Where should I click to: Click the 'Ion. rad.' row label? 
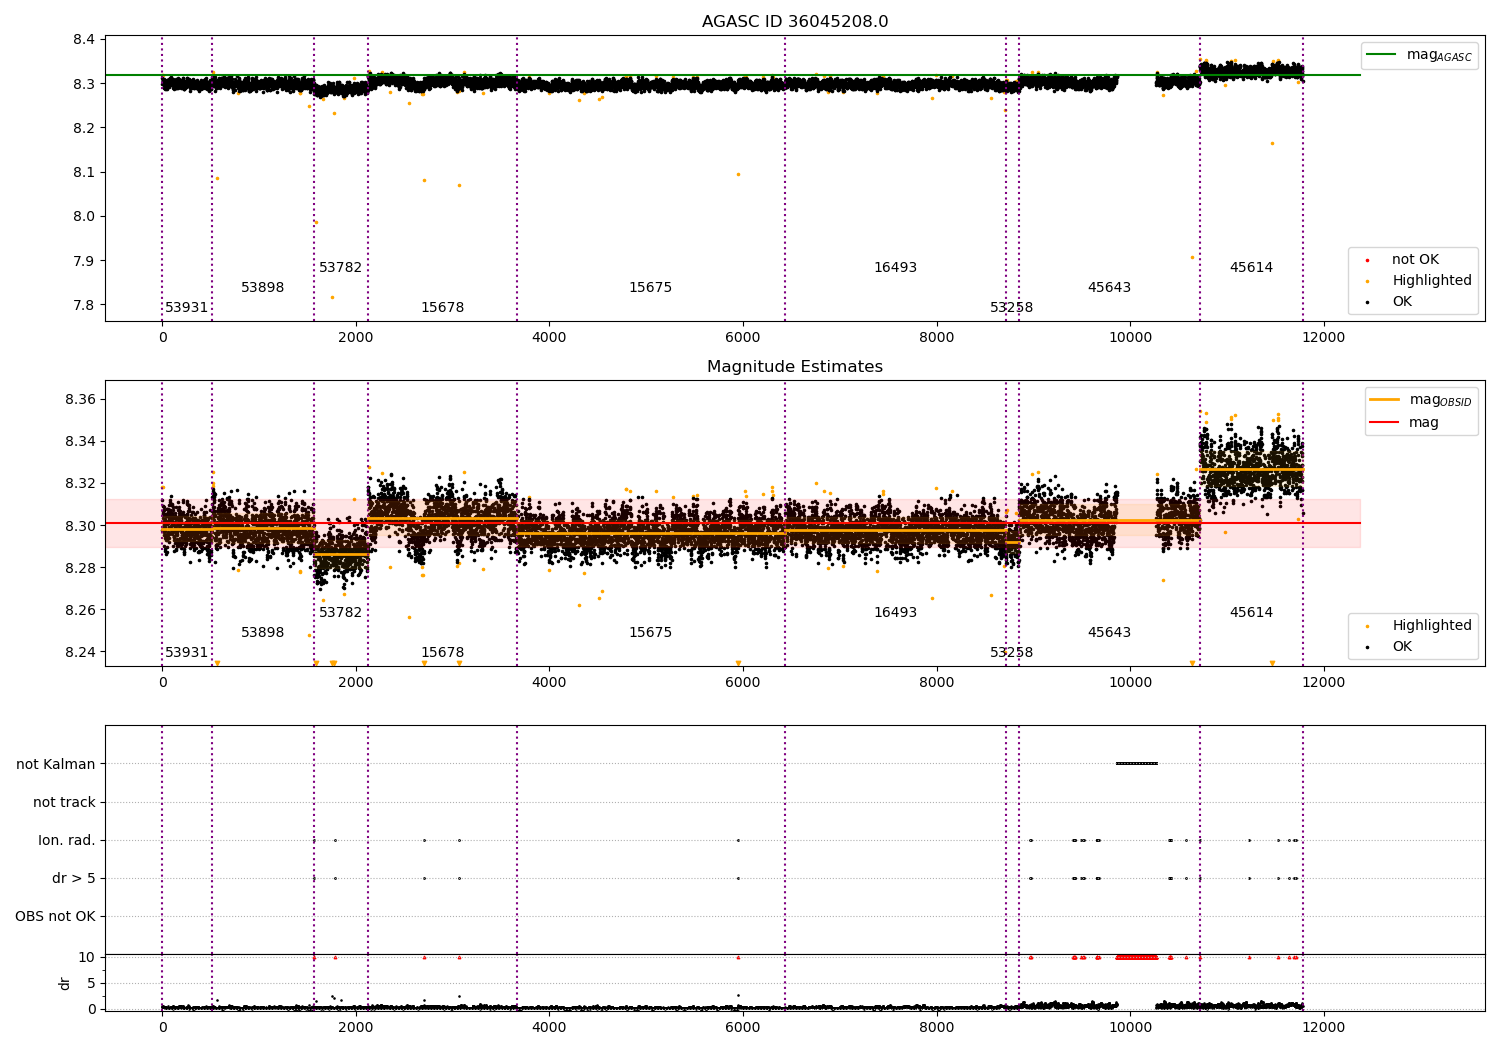pyautogui.click(x=67, y=840)
